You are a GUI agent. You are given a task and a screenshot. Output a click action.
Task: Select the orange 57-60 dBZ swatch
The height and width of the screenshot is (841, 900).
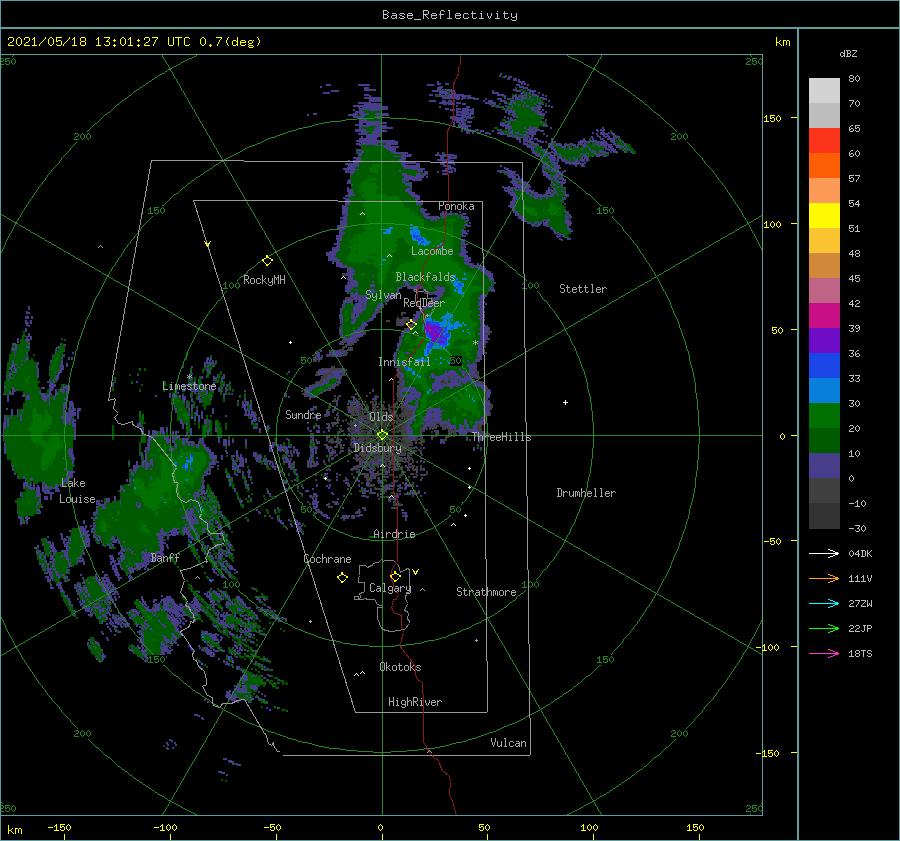824,166
